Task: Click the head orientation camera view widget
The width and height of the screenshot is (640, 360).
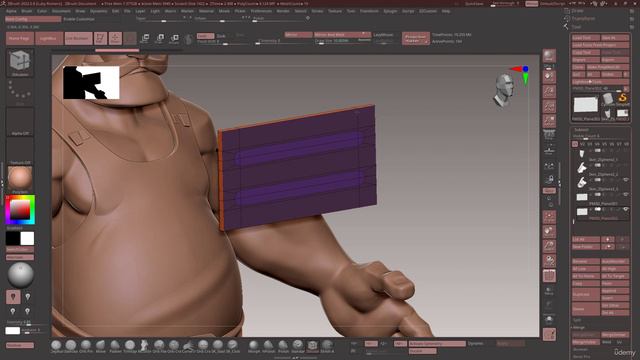Action: [x=504, y=90]
